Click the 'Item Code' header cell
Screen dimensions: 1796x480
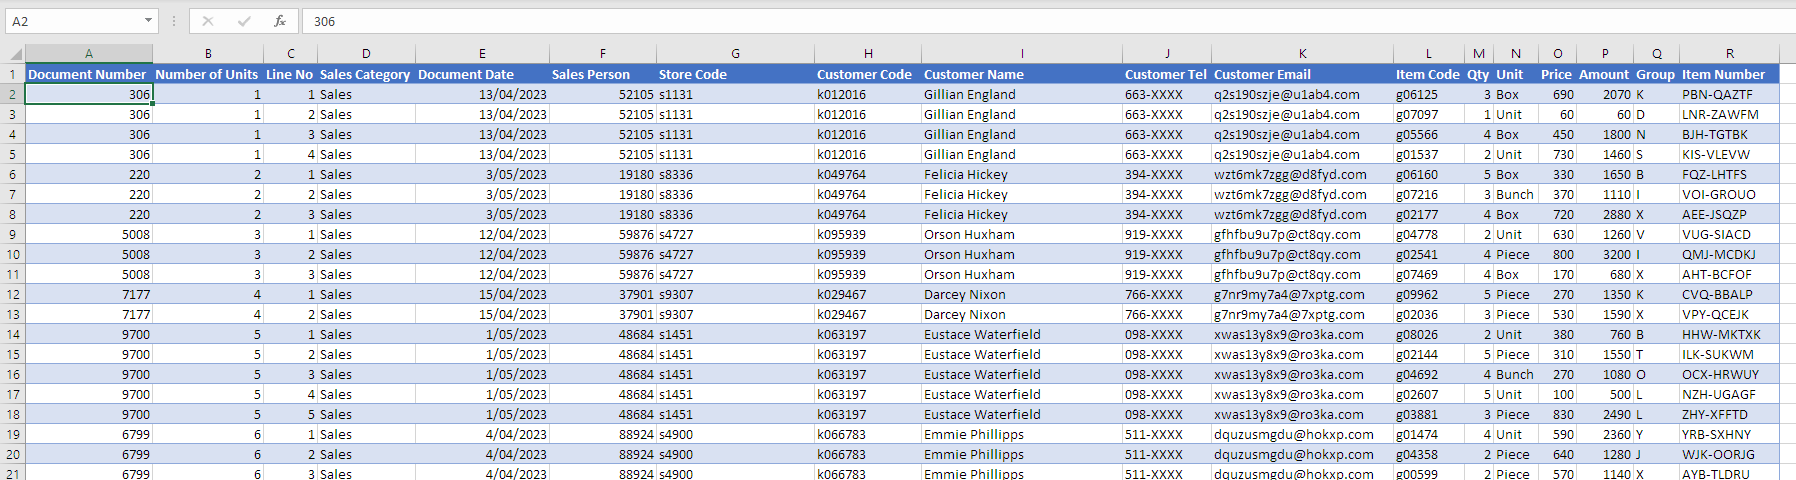point(1429,74)
